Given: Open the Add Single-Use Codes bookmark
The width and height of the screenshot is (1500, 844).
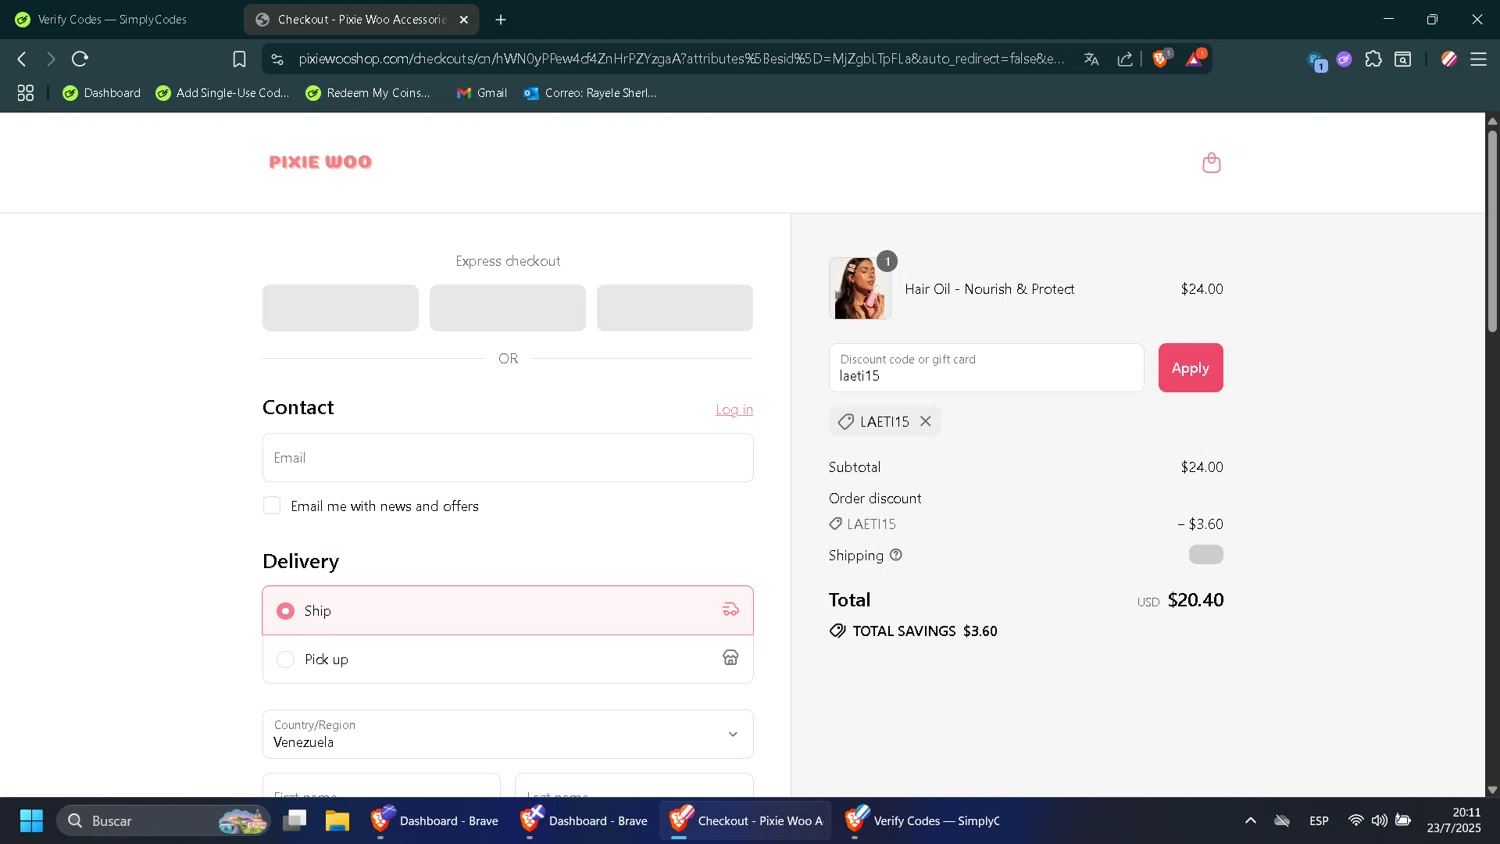Looking at the screenshot, I should (222, 93).
